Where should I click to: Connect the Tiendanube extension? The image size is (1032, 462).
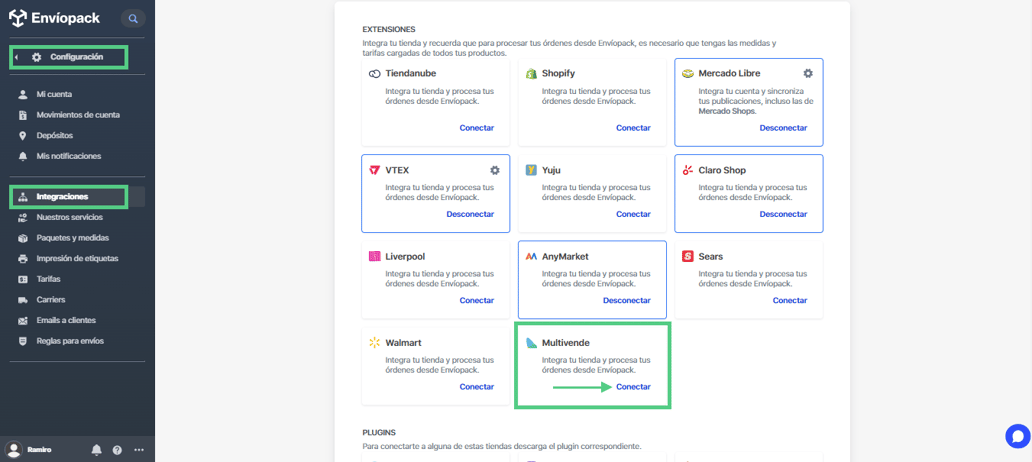(477, 128)
